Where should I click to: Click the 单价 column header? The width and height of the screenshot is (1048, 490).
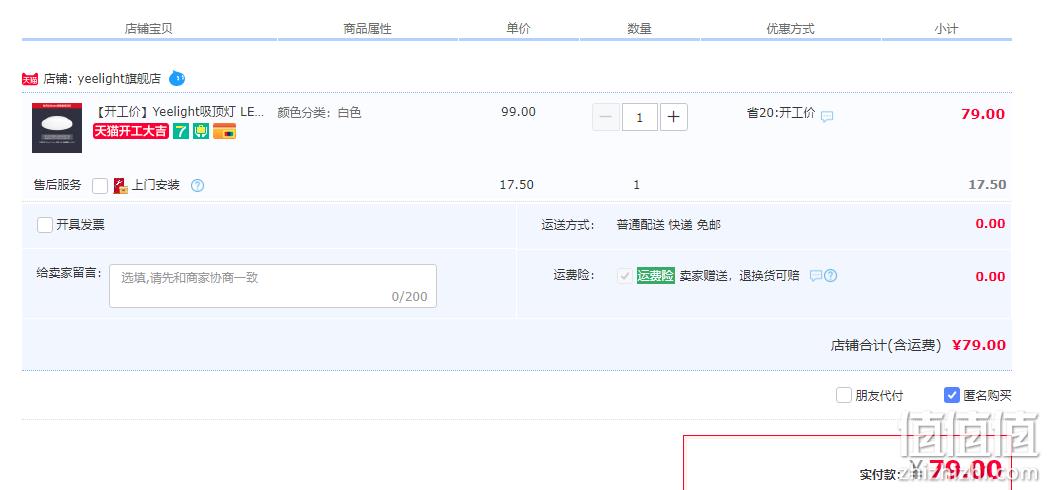tap(519, 29)
